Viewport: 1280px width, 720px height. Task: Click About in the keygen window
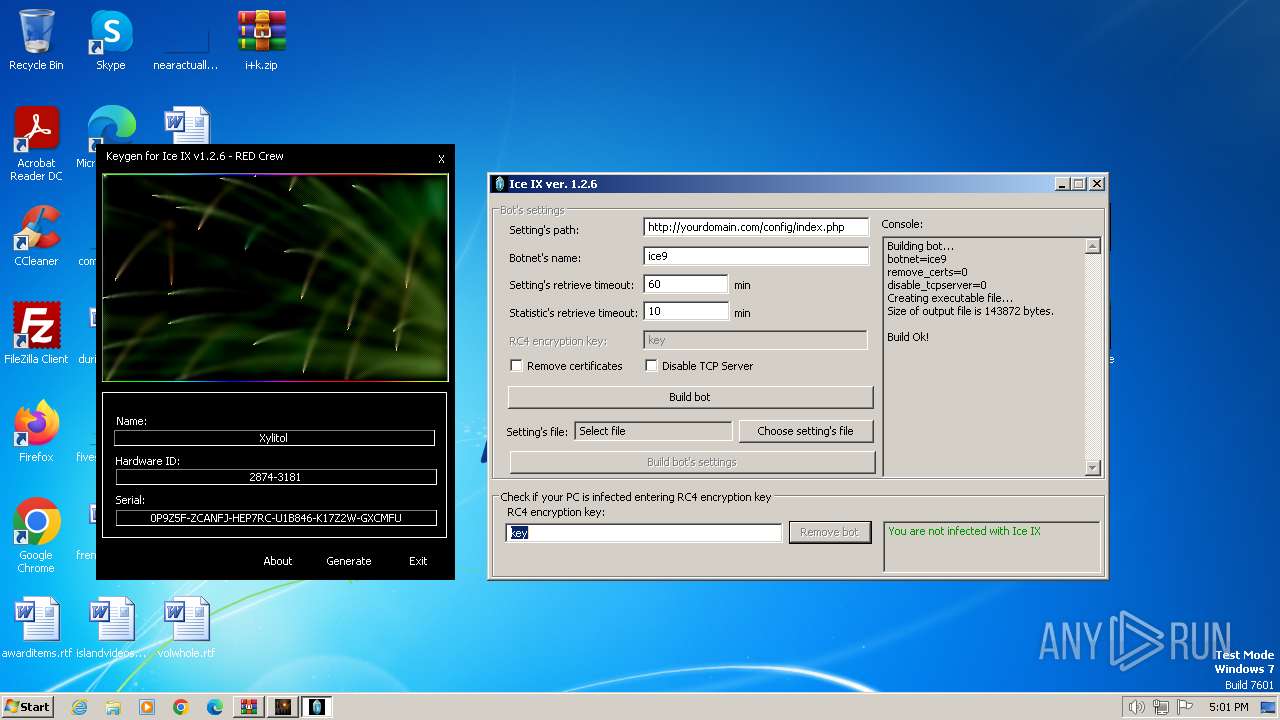(x=278, y=561)
